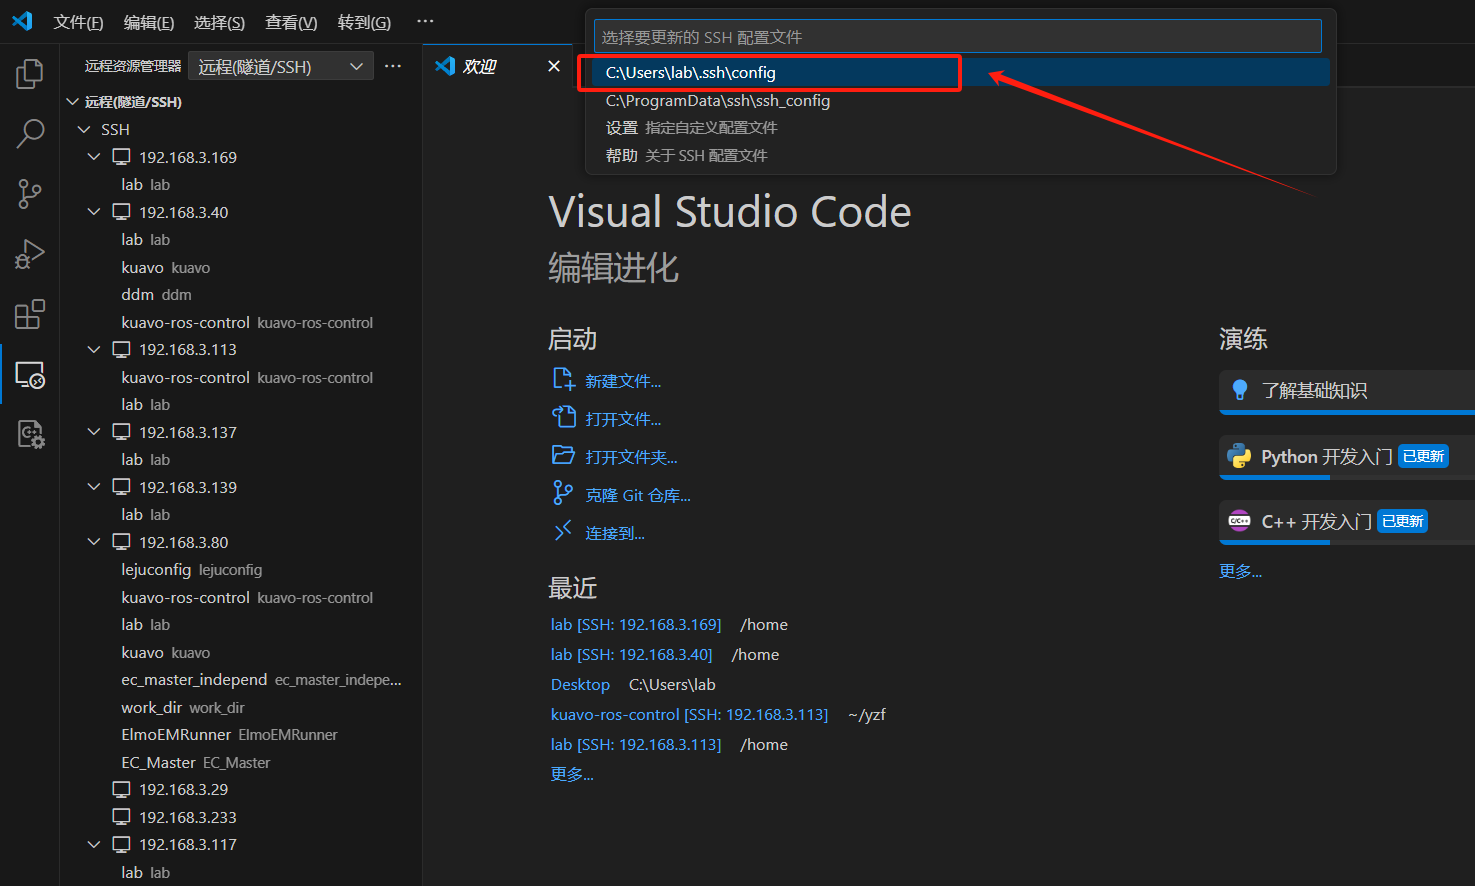Open the 查看 menu
This screenshot has width=1475, height=886.
pos(290,21)
